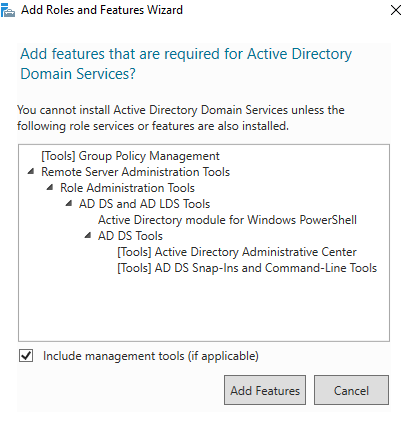Select the AD DS Tools label

pos(130,236)
